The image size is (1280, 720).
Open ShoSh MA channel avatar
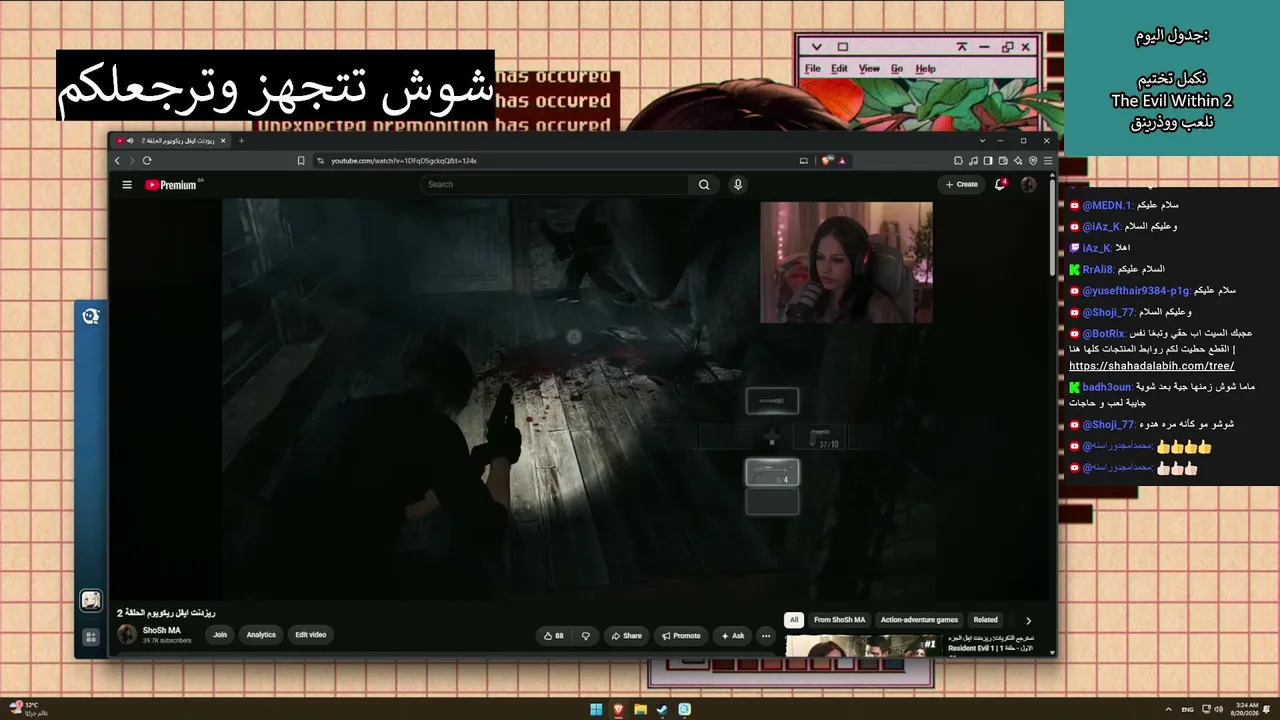click(127, 635)
